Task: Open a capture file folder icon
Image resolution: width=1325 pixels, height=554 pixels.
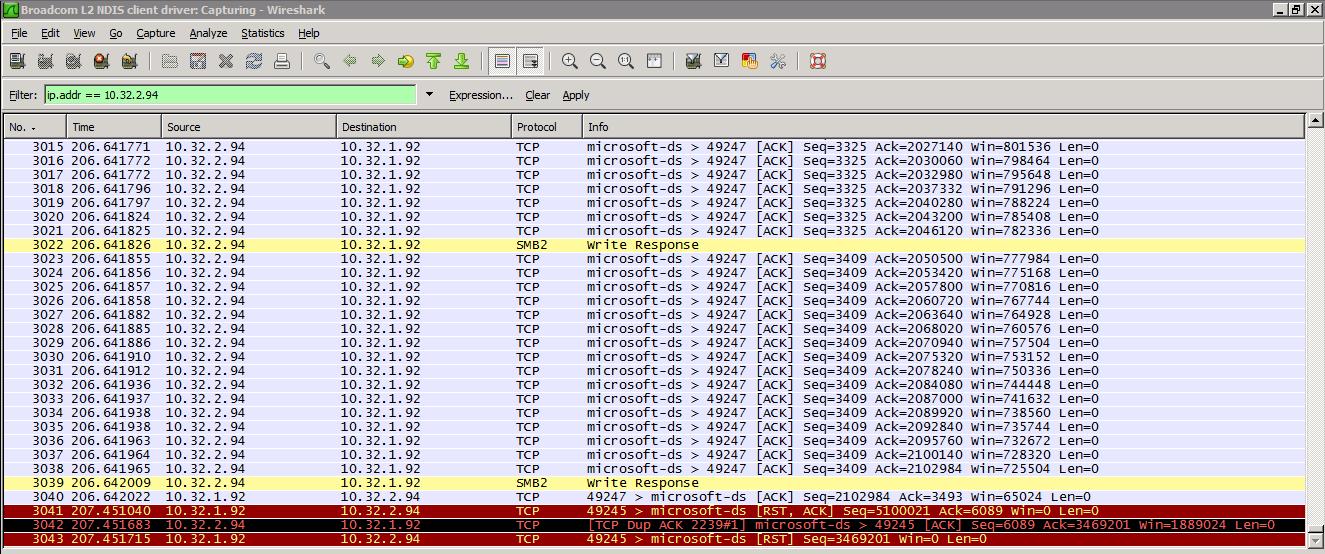Action: (170, 61)
